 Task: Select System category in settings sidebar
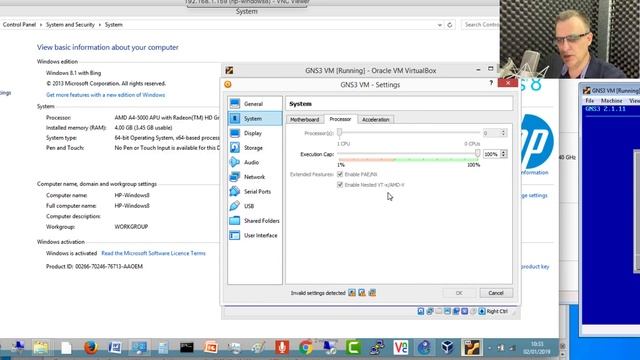tap(255, 118)
